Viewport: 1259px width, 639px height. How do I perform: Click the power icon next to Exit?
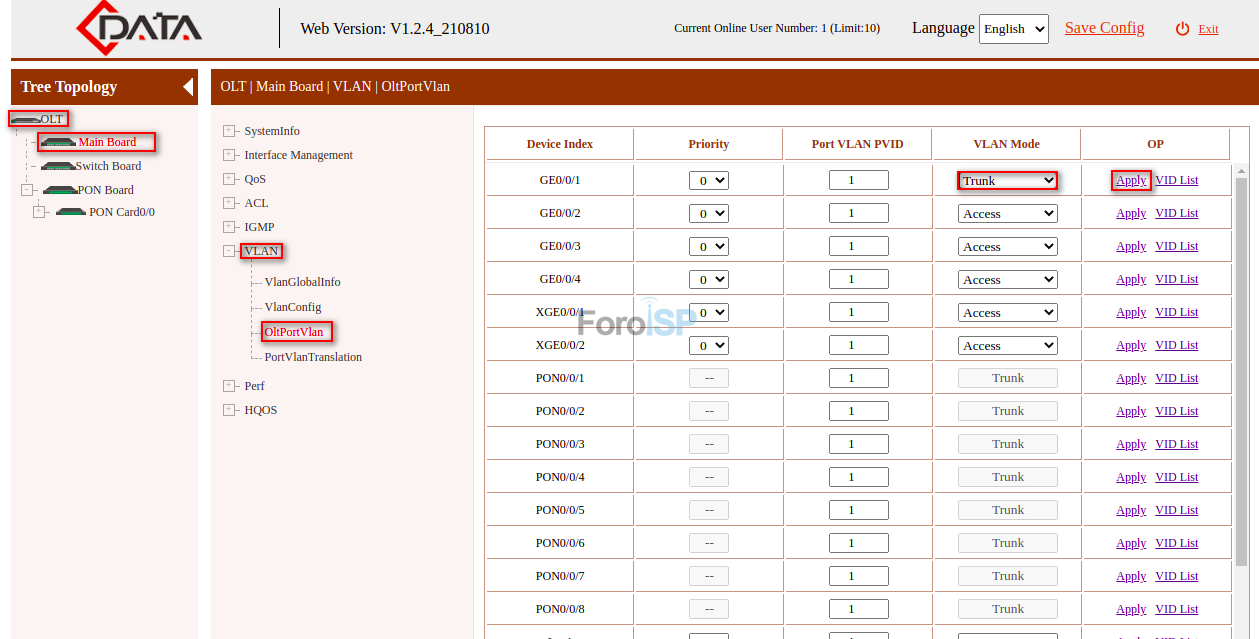tap(1180, 28)
